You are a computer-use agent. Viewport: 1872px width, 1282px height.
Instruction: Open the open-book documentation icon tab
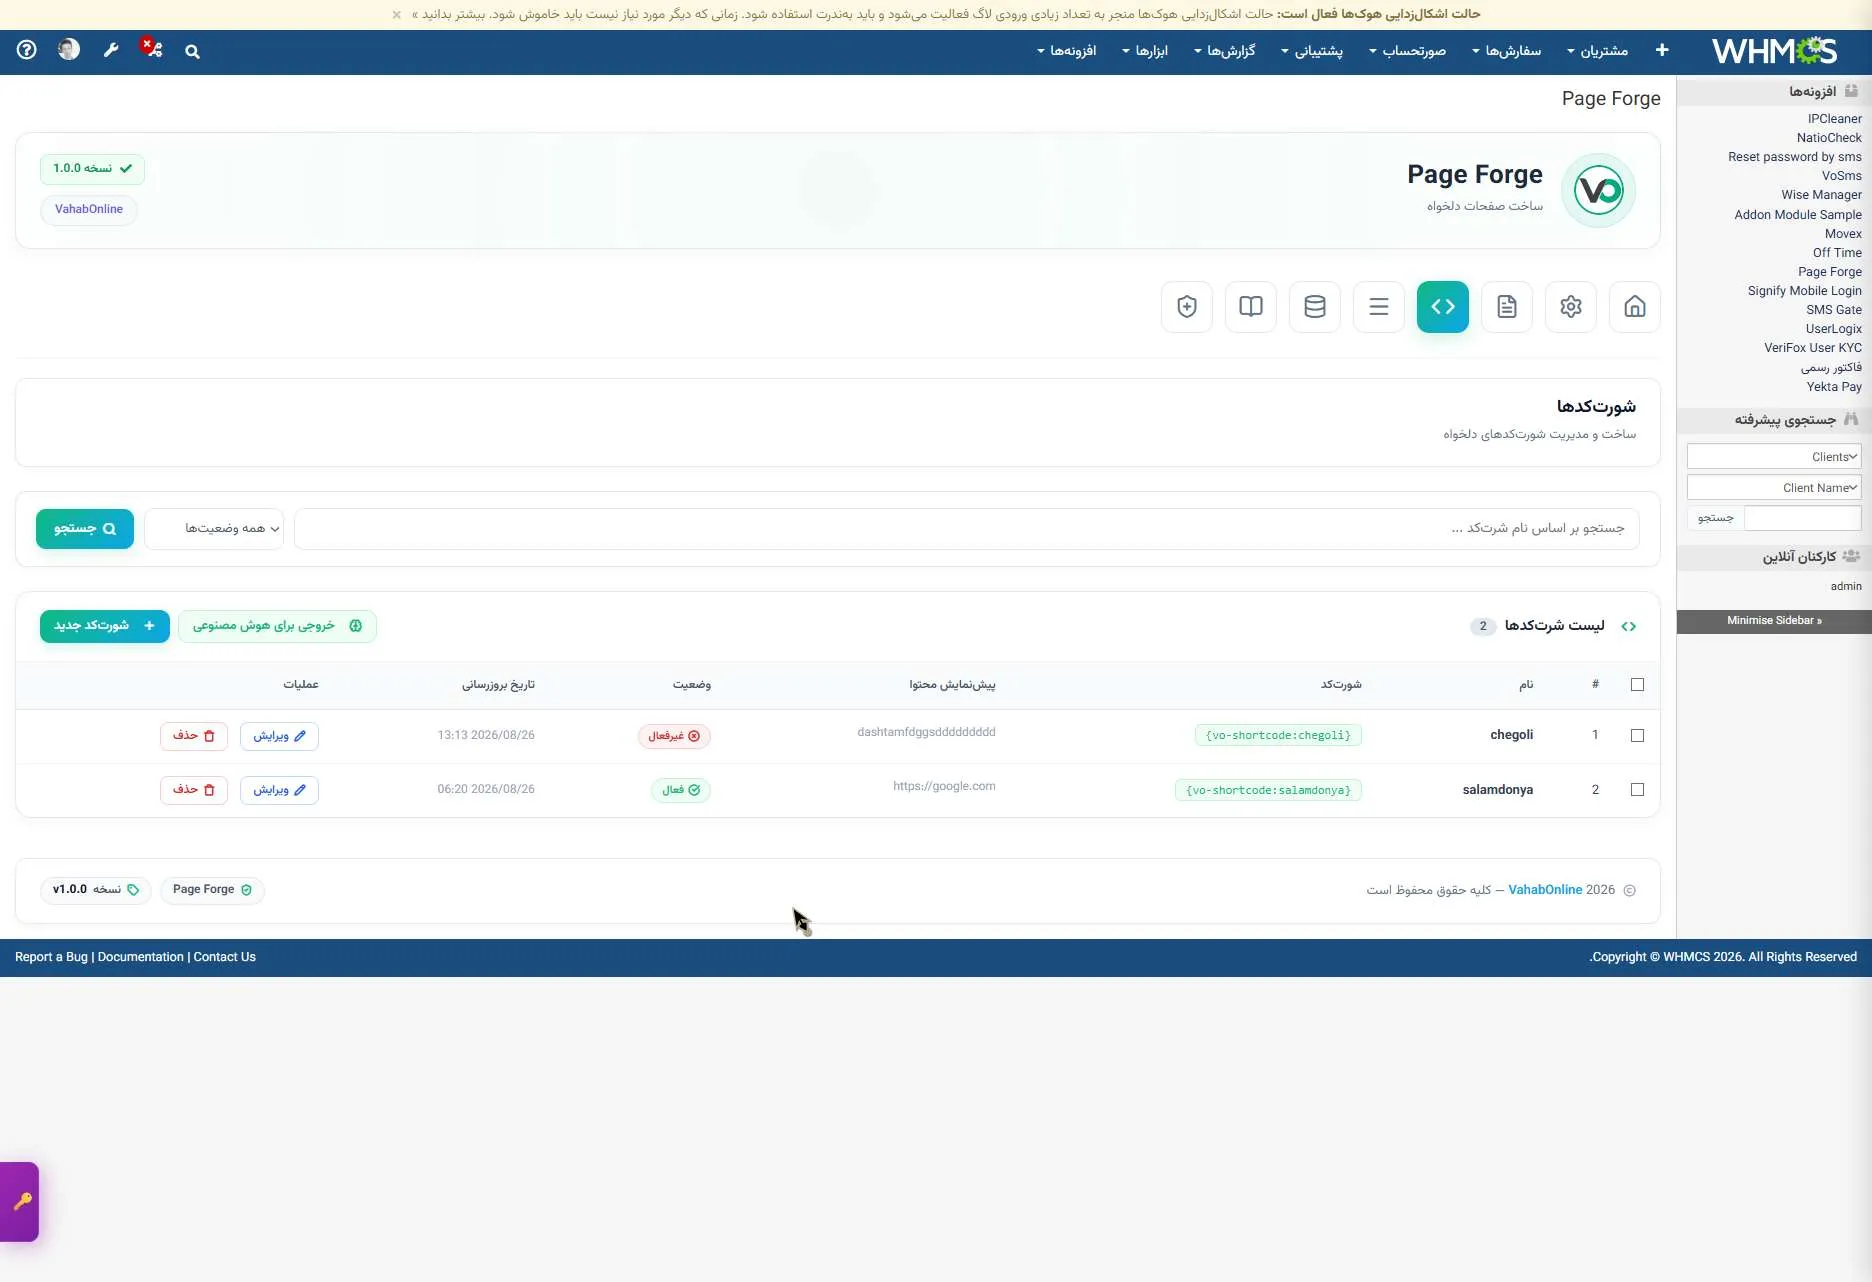(1250, 307)
